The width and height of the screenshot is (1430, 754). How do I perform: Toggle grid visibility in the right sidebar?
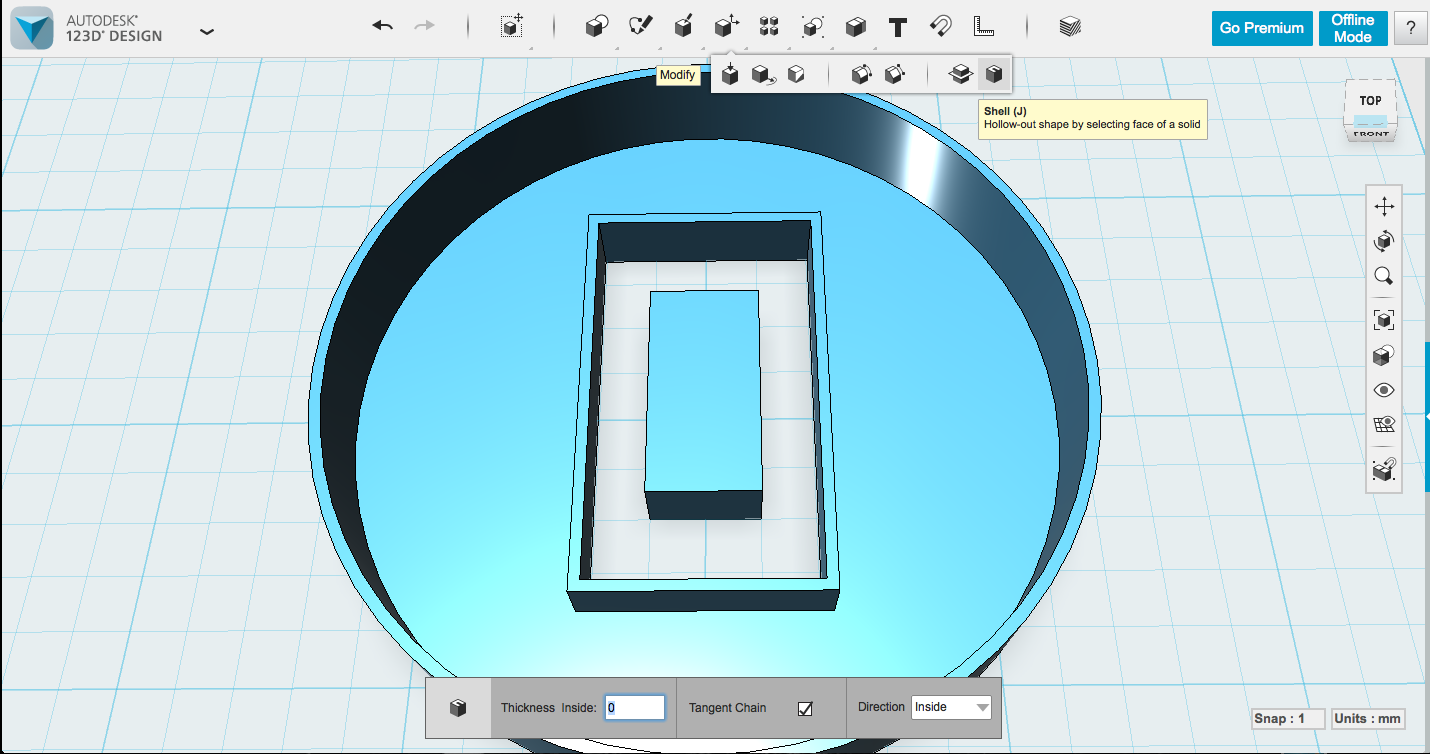tap(1384, 423)
